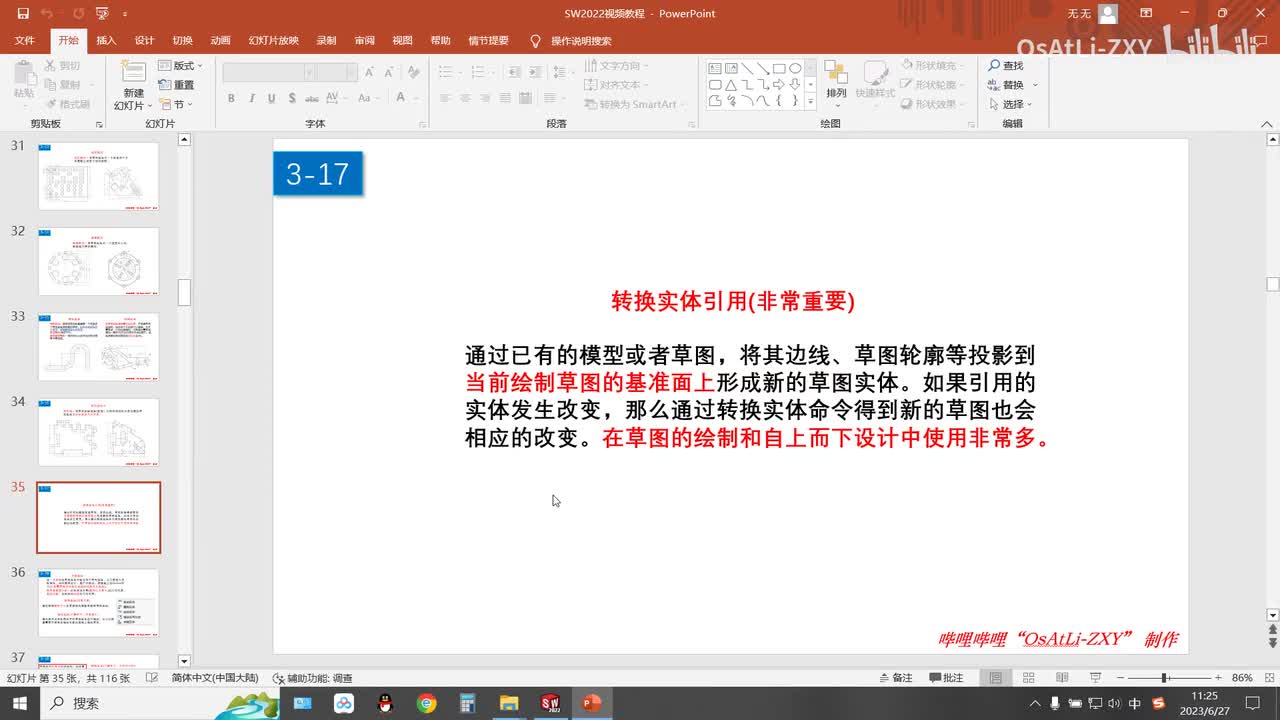Click language indicator 简体中文(中国大陆)
The height and width of the screenshot is (720, 1280).
[214, 678]
